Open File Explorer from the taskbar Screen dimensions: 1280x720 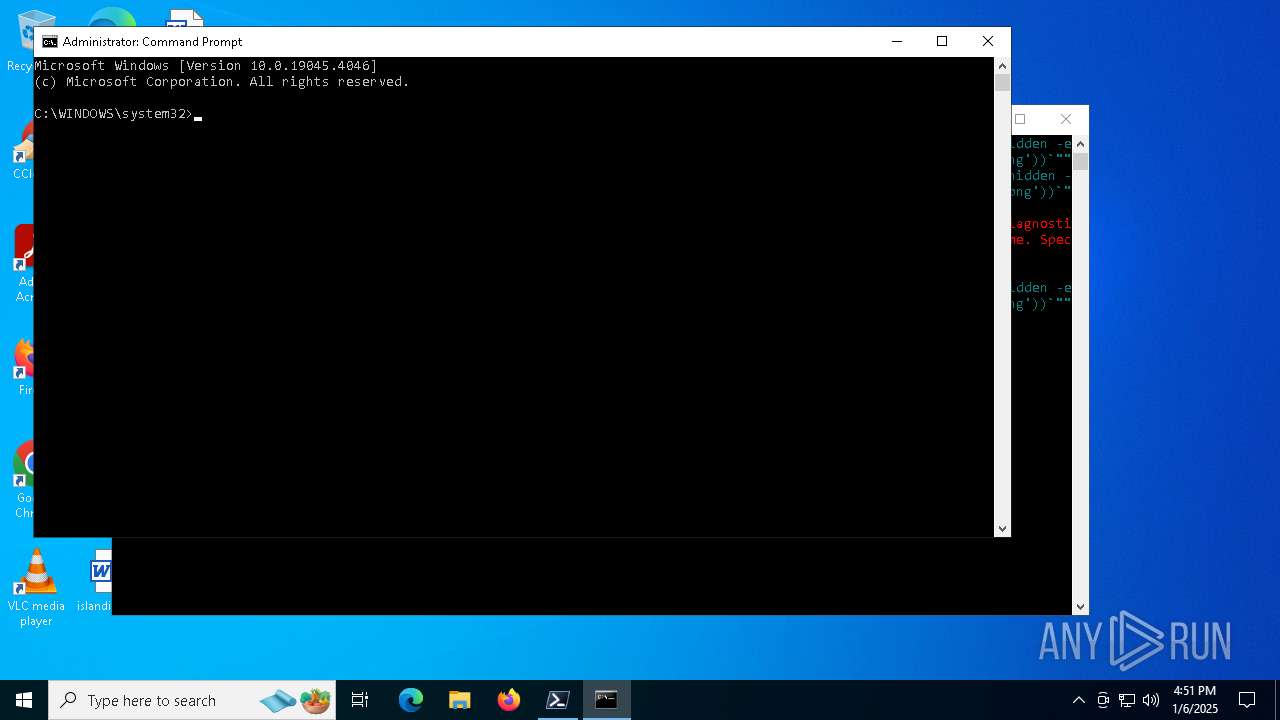460,700
